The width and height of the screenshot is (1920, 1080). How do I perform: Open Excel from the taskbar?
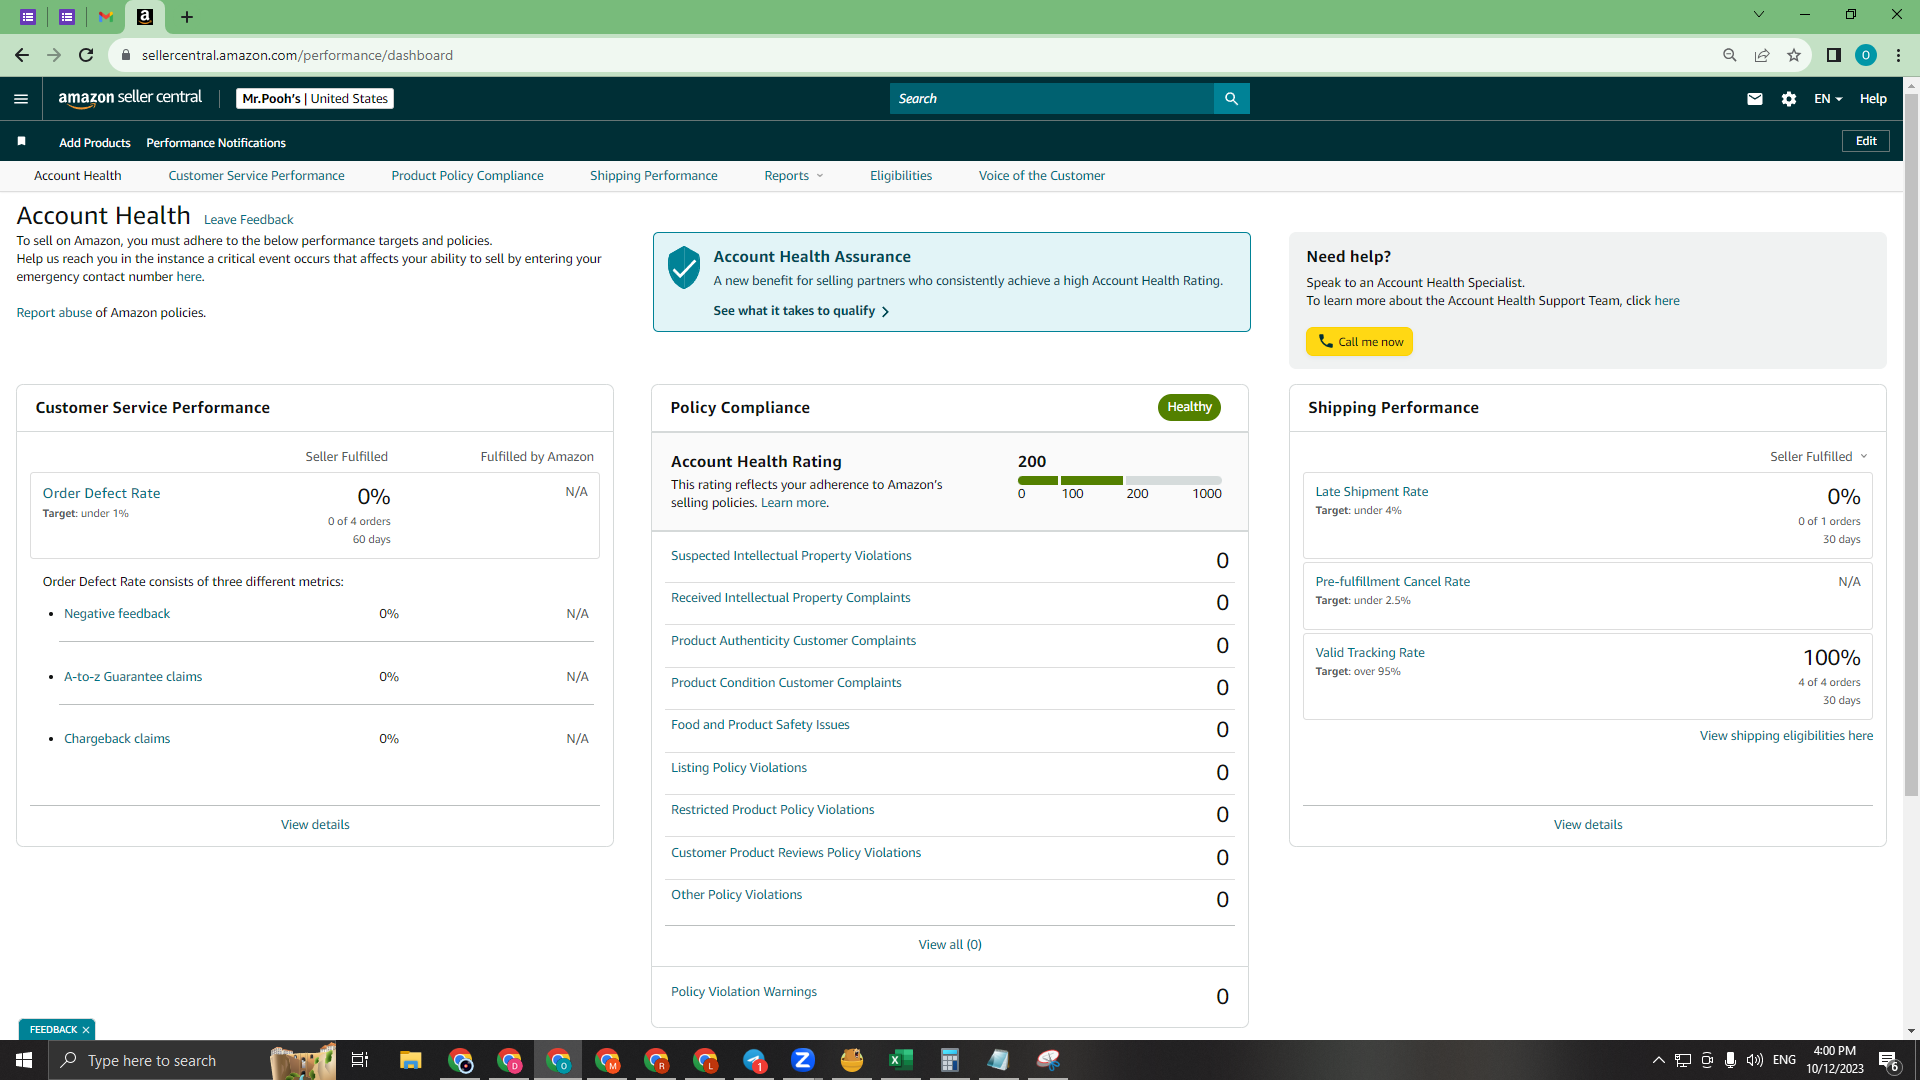pyautogui.click(x=900, y=1060)
